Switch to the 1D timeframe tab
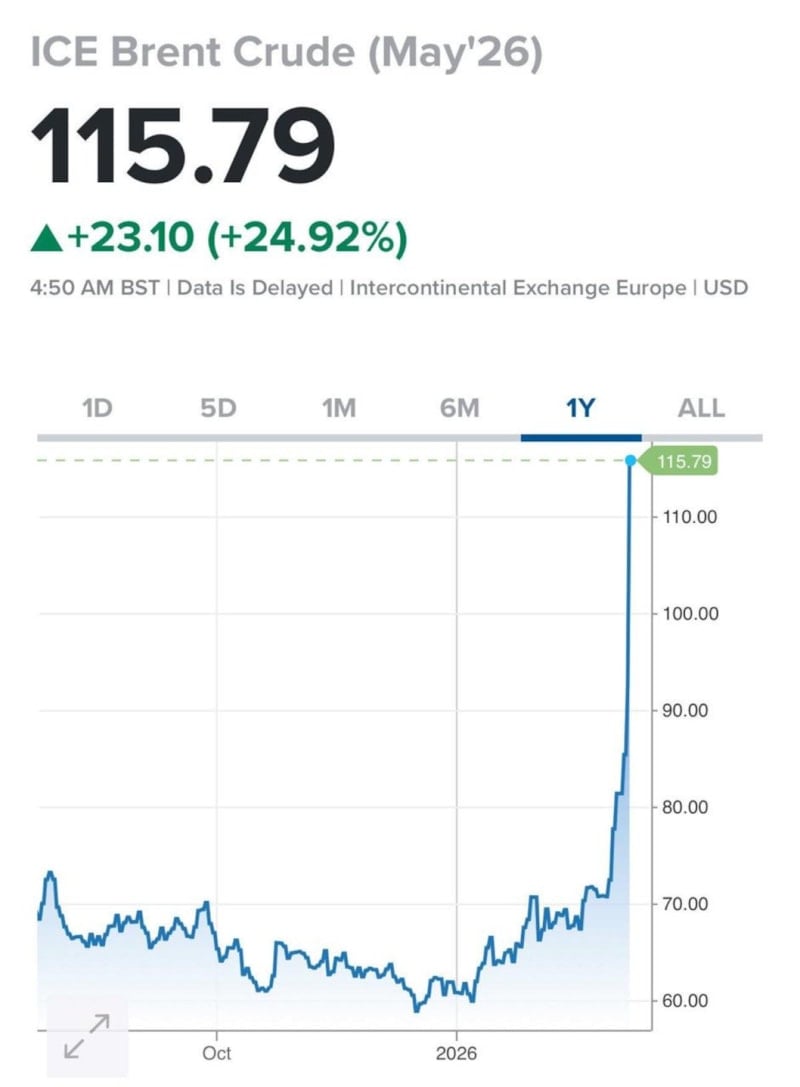 (97, 408)
